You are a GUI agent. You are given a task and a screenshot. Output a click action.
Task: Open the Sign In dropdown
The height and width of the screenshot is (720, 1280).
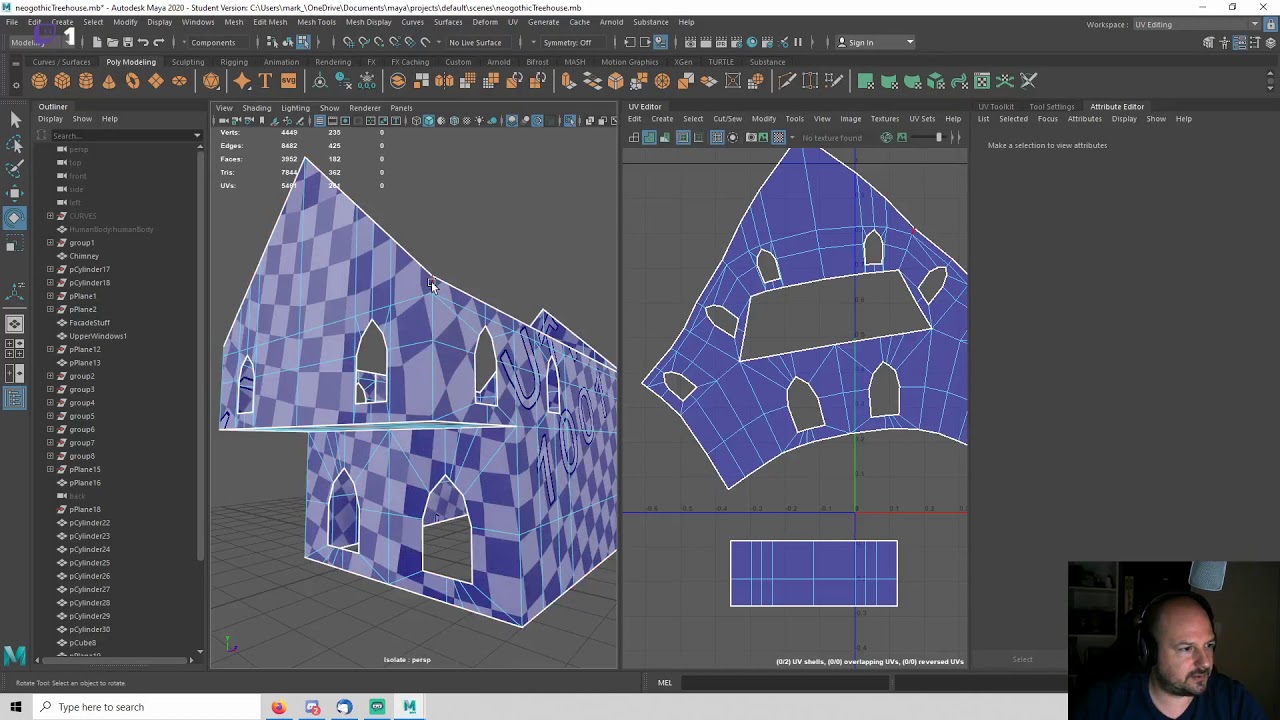tap(876, 42)
